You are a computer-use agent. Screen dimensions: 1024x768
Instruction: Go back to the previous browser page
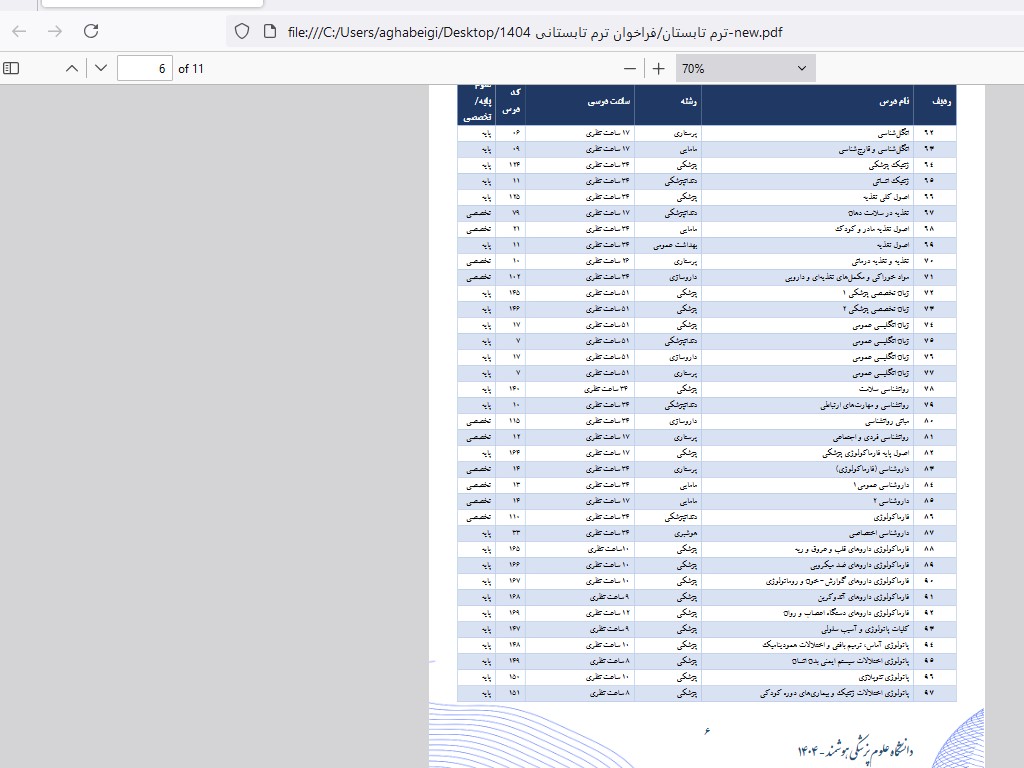[x=19, y=31]
